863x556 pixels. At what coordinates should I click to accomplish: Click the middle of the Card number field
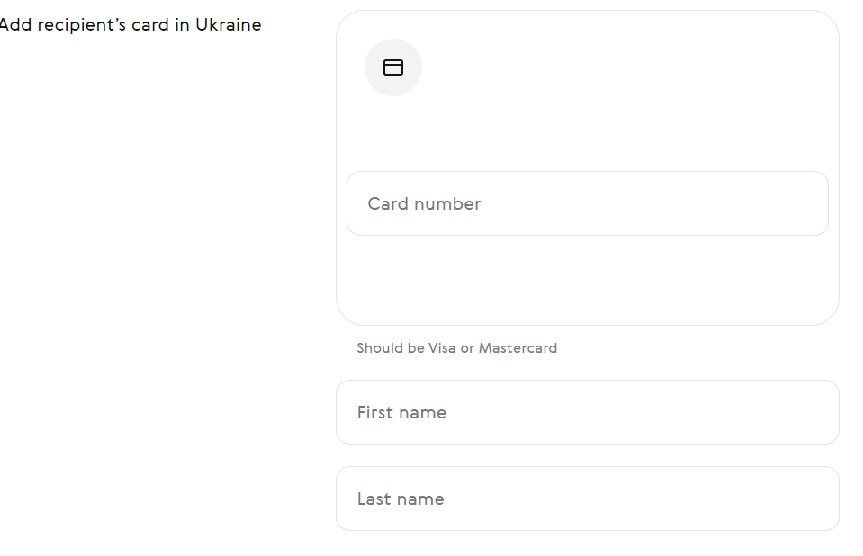tap(587, 204)
